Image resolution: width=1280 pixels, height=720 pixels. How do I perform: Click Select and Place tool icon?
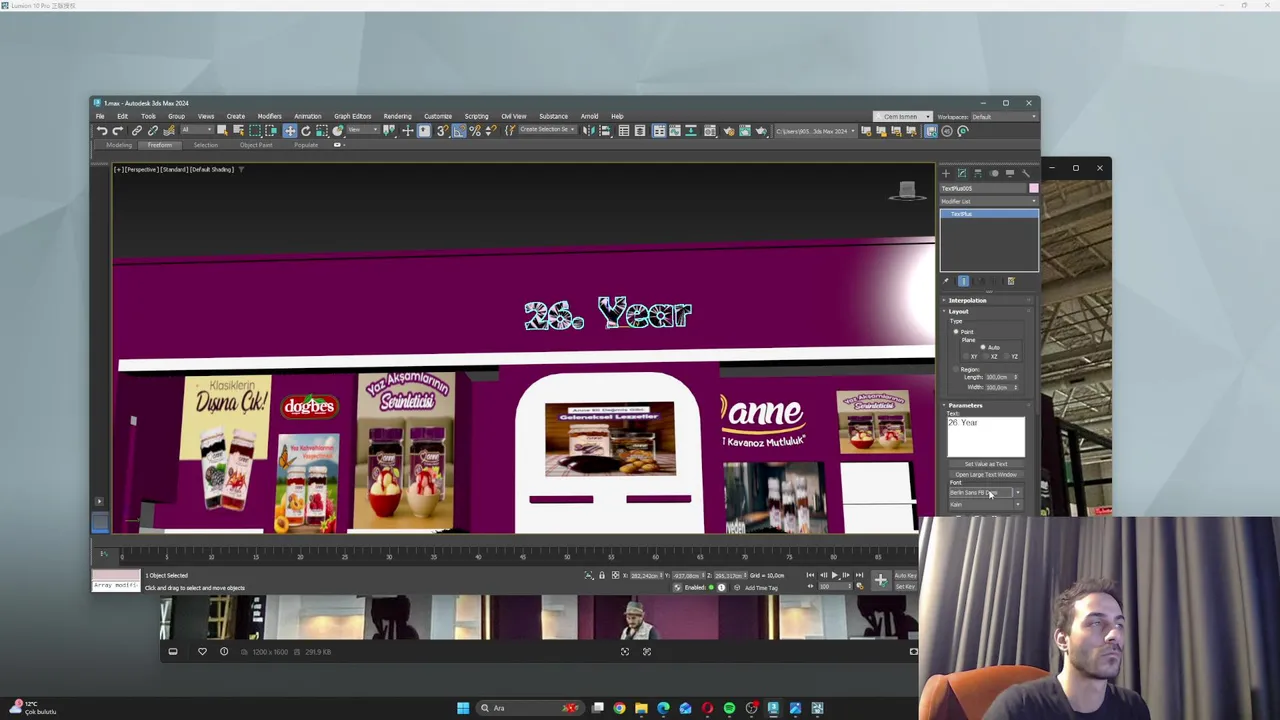[337, 131]
